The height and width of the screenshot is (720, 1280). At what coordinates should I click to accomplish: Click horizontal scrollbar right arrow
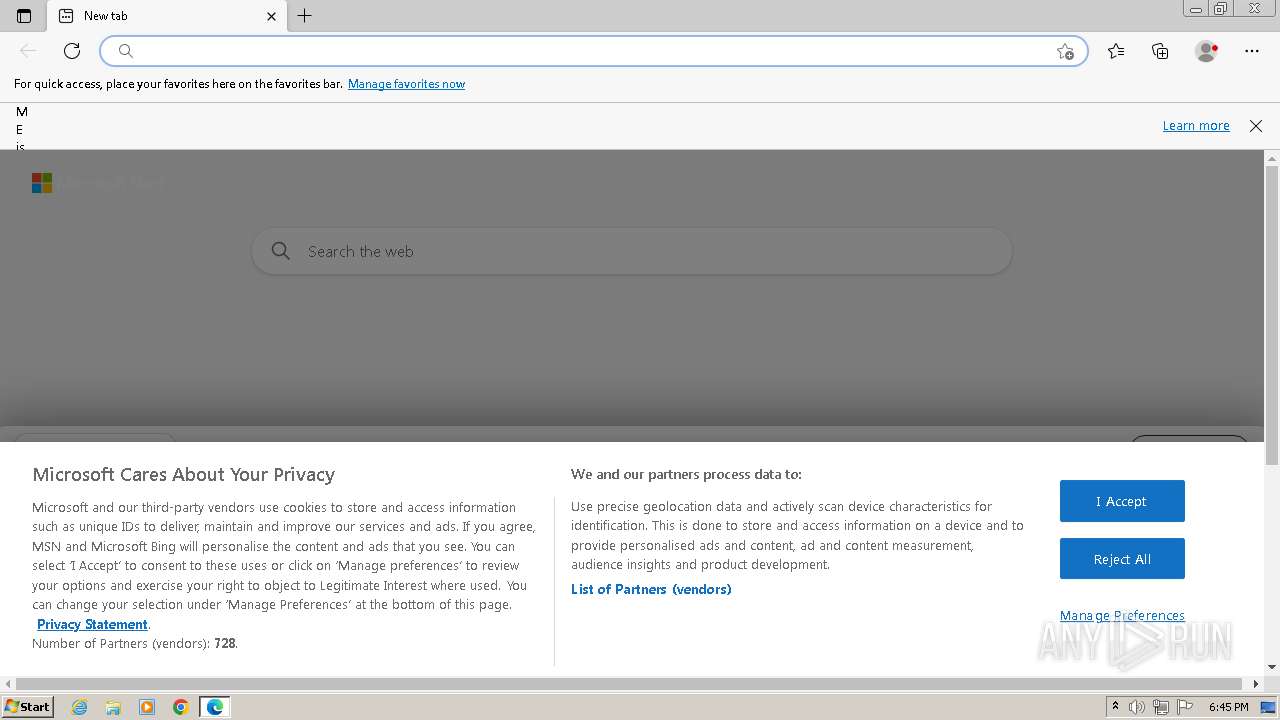click(x=1257, y=684)
